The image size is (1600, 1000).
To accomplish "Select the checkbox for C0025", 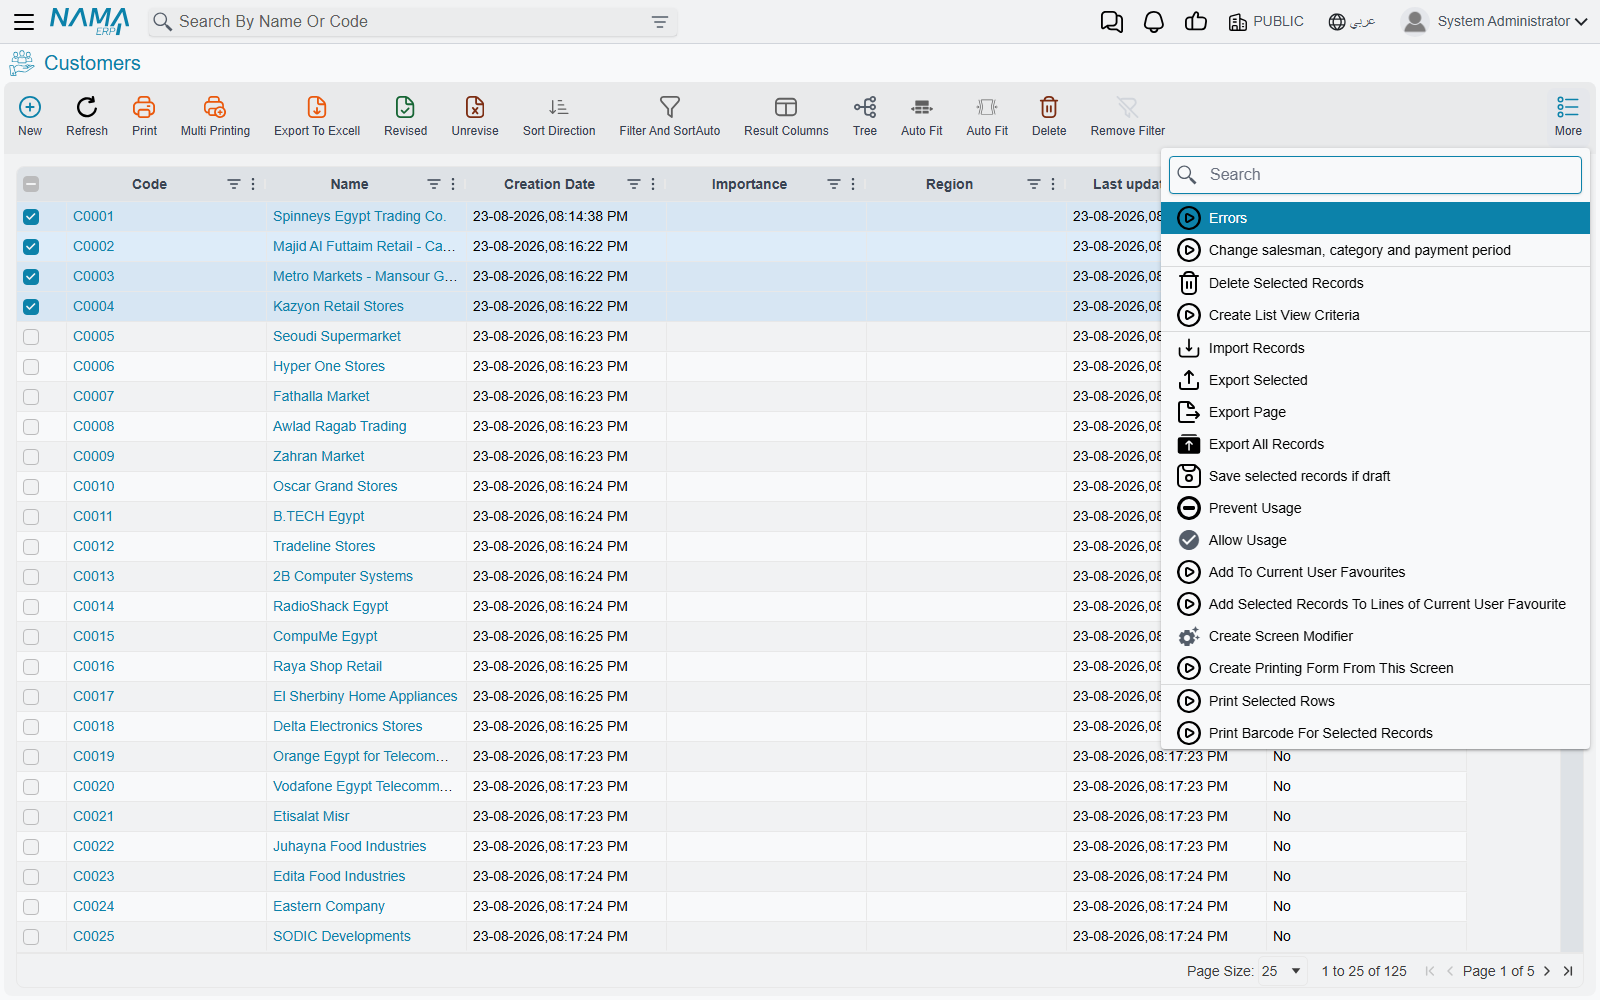I will coord(31,937).
